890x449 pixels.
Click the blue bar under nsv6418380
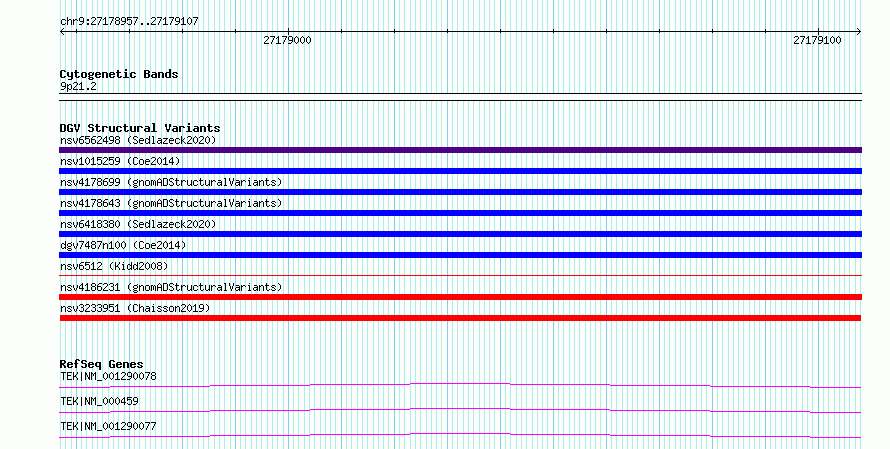tap(460, 234)
